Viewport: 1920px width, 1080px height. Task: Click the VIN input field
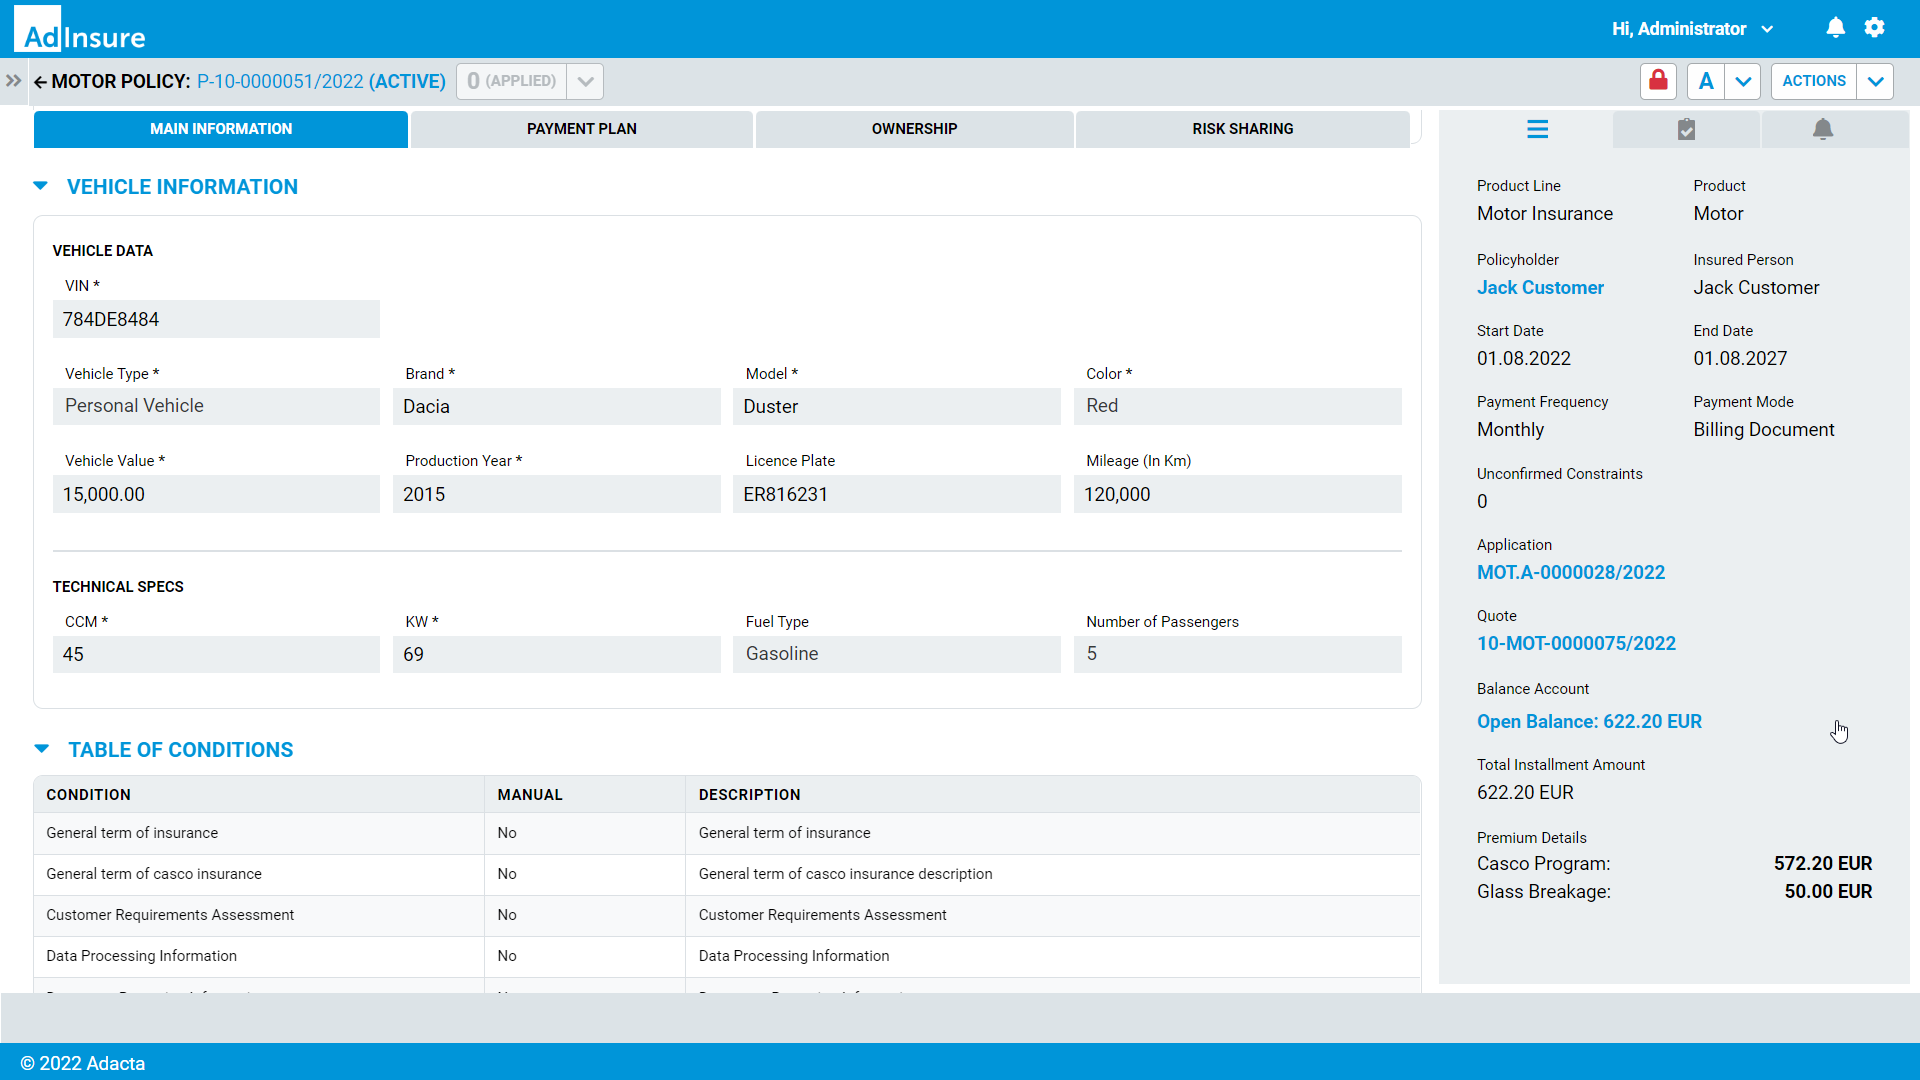tap(216, 320)
